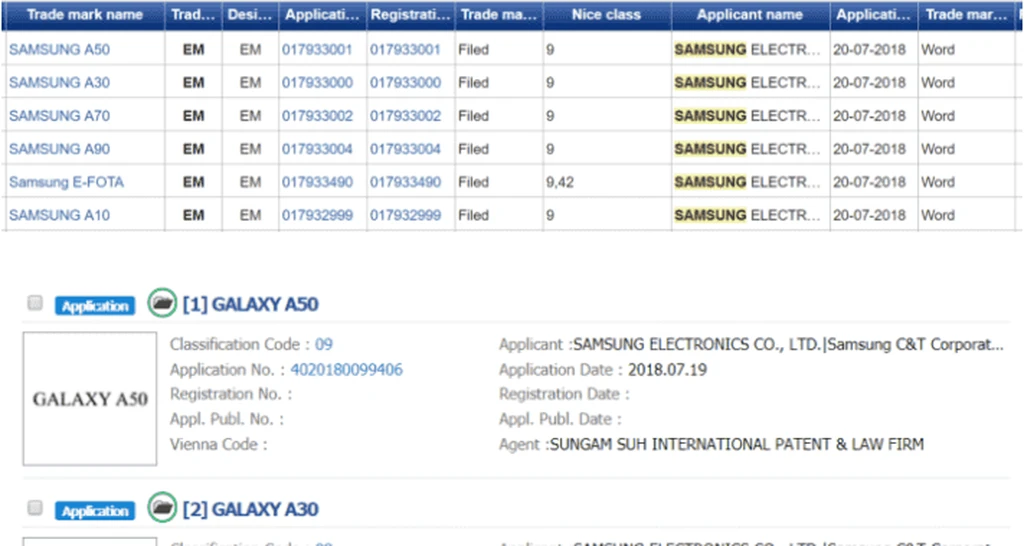Open Samsung E-FOTA trade mark link
The height and width of the screenshot is (546, 1024).
(67, 182)
